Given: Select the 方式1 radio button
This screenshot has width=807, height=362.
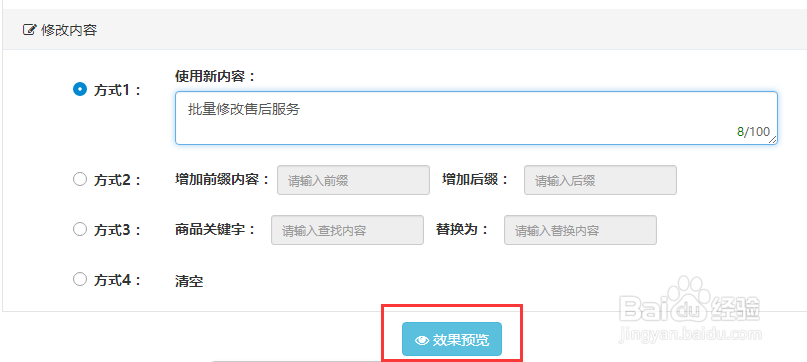Looking at the screenshot, I should point(80,89).
